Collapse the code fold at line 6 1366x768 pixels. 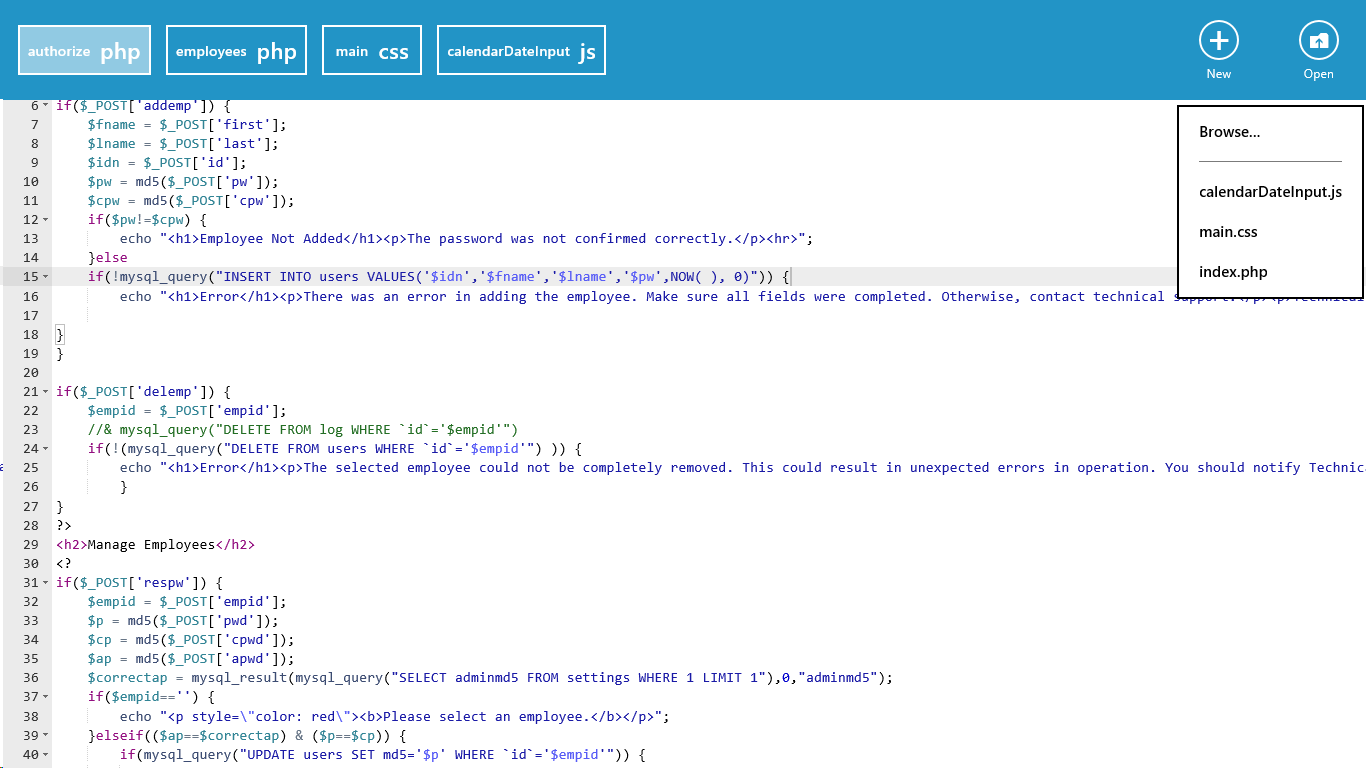pos(45,105)
